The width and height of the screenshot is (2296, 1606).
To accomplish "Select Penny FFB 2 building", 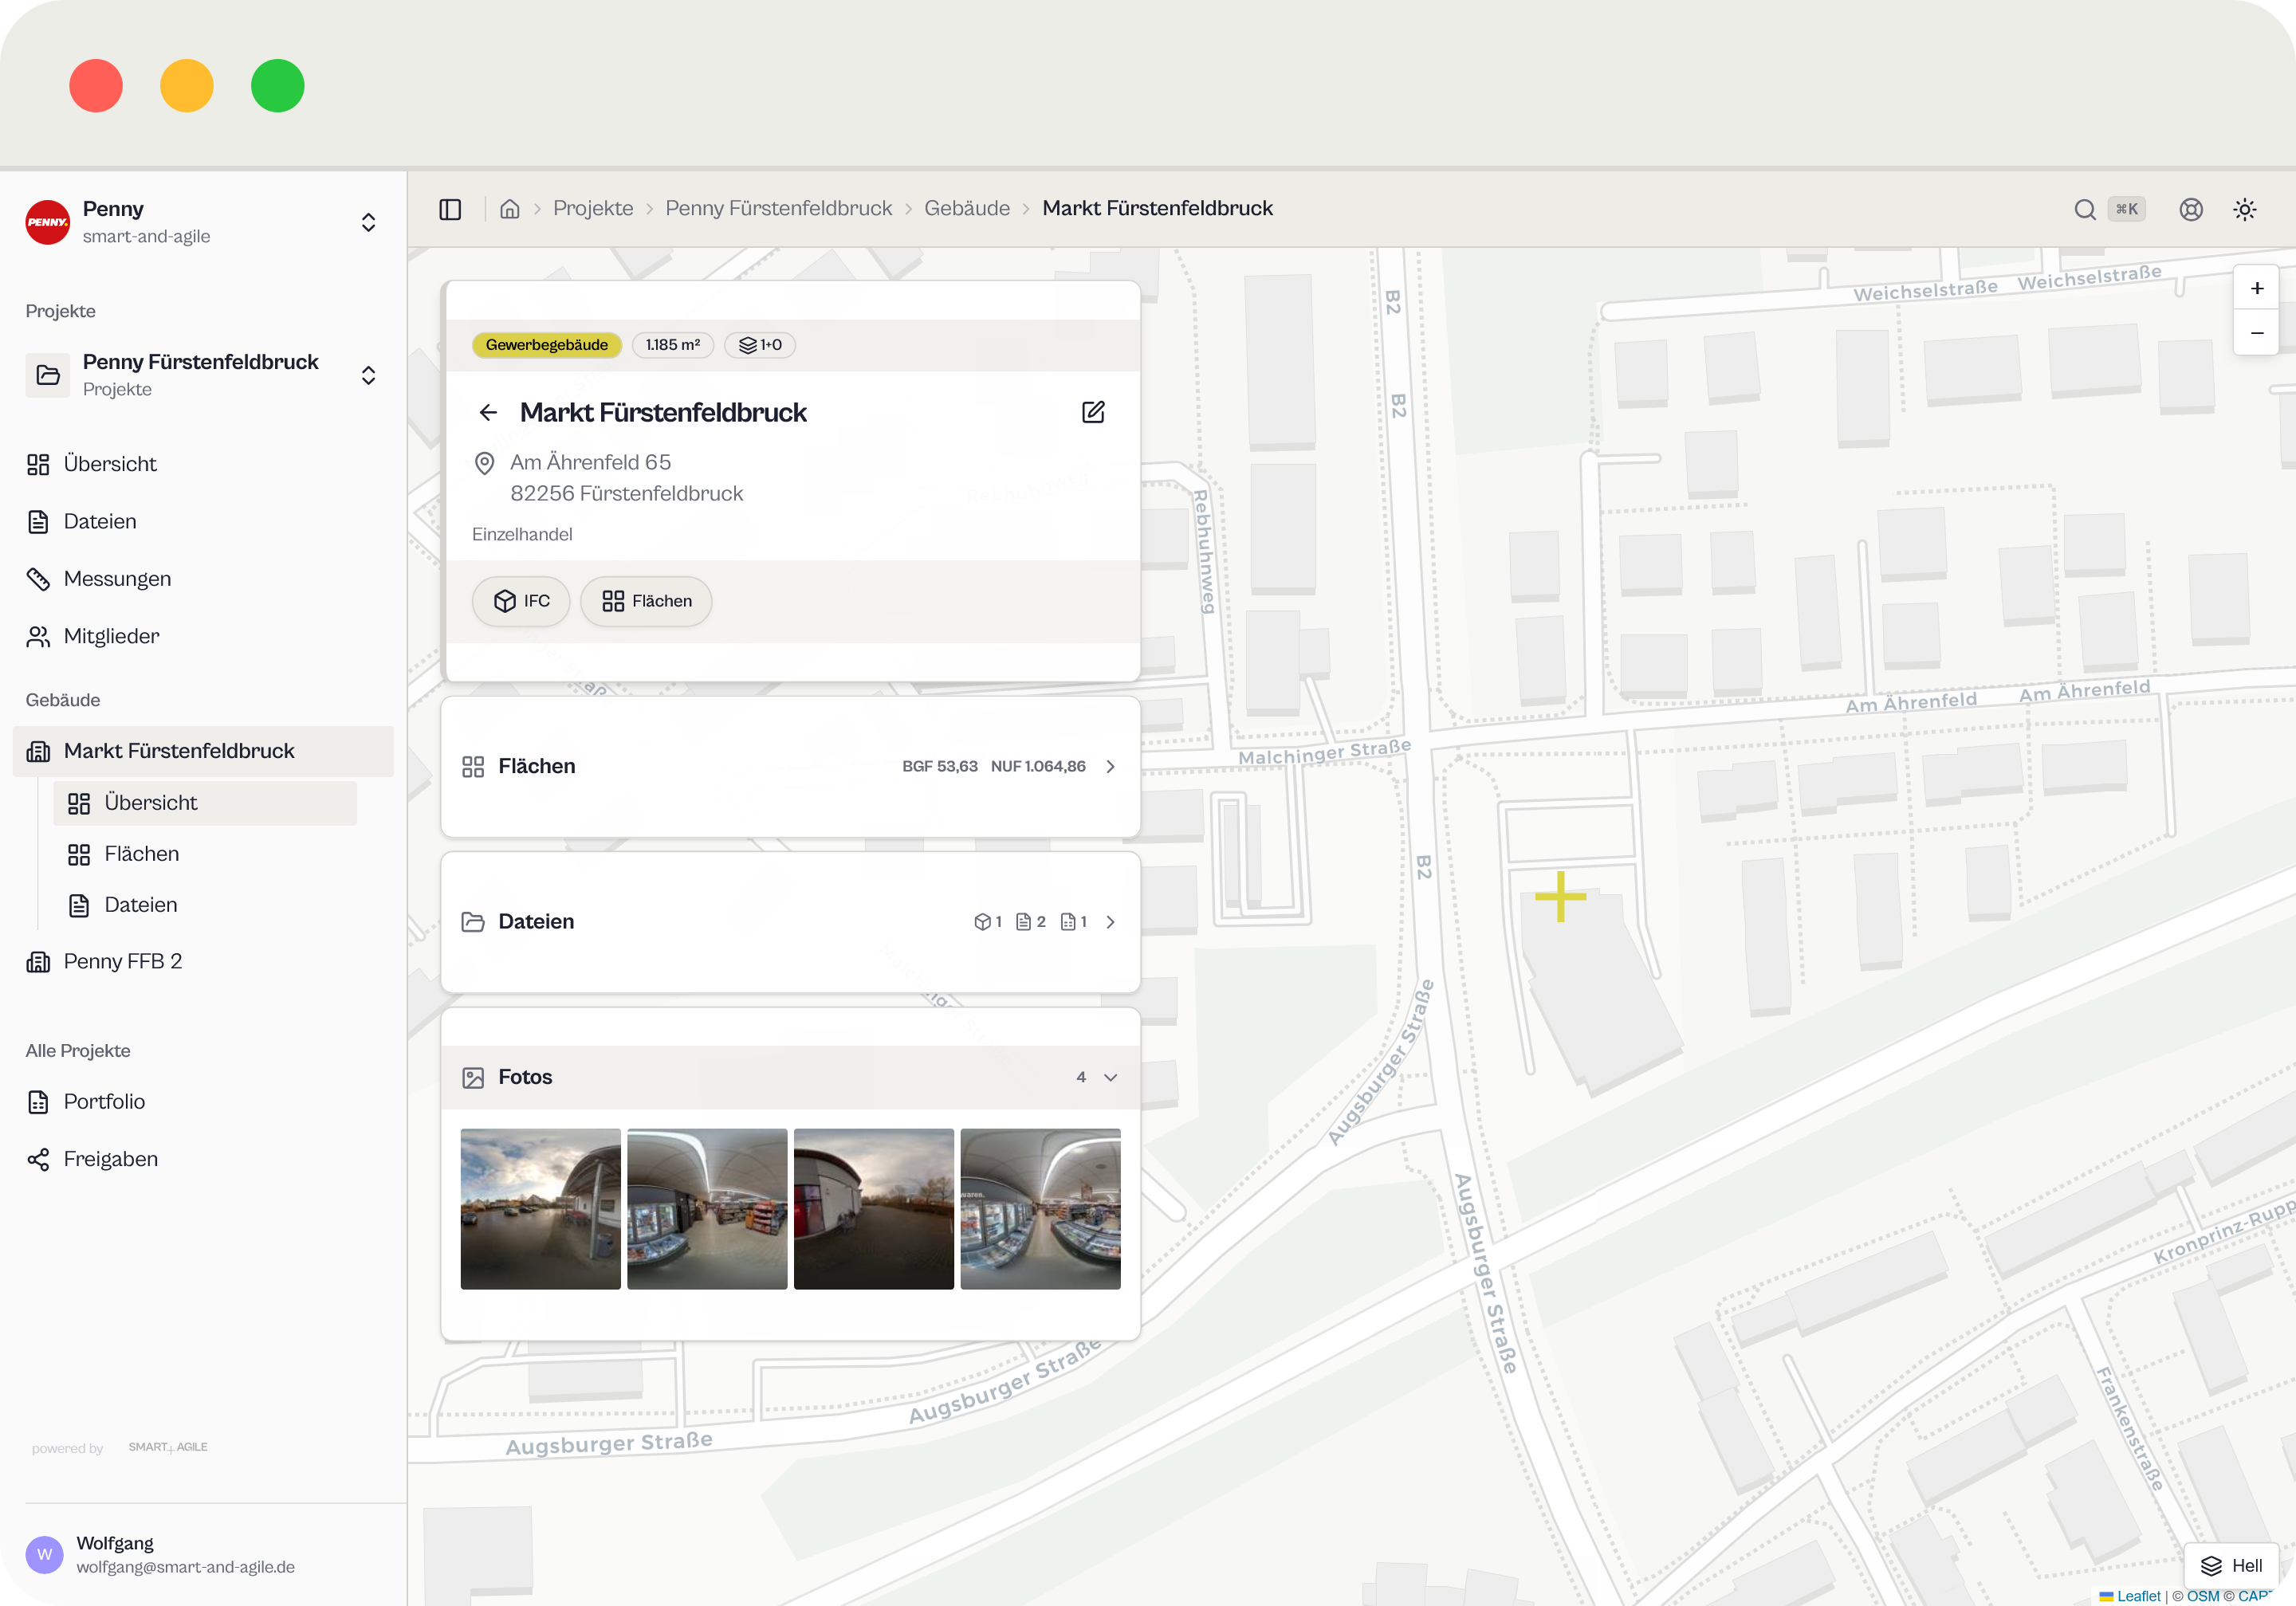I will pyautogui.click(x=203, y=961).
